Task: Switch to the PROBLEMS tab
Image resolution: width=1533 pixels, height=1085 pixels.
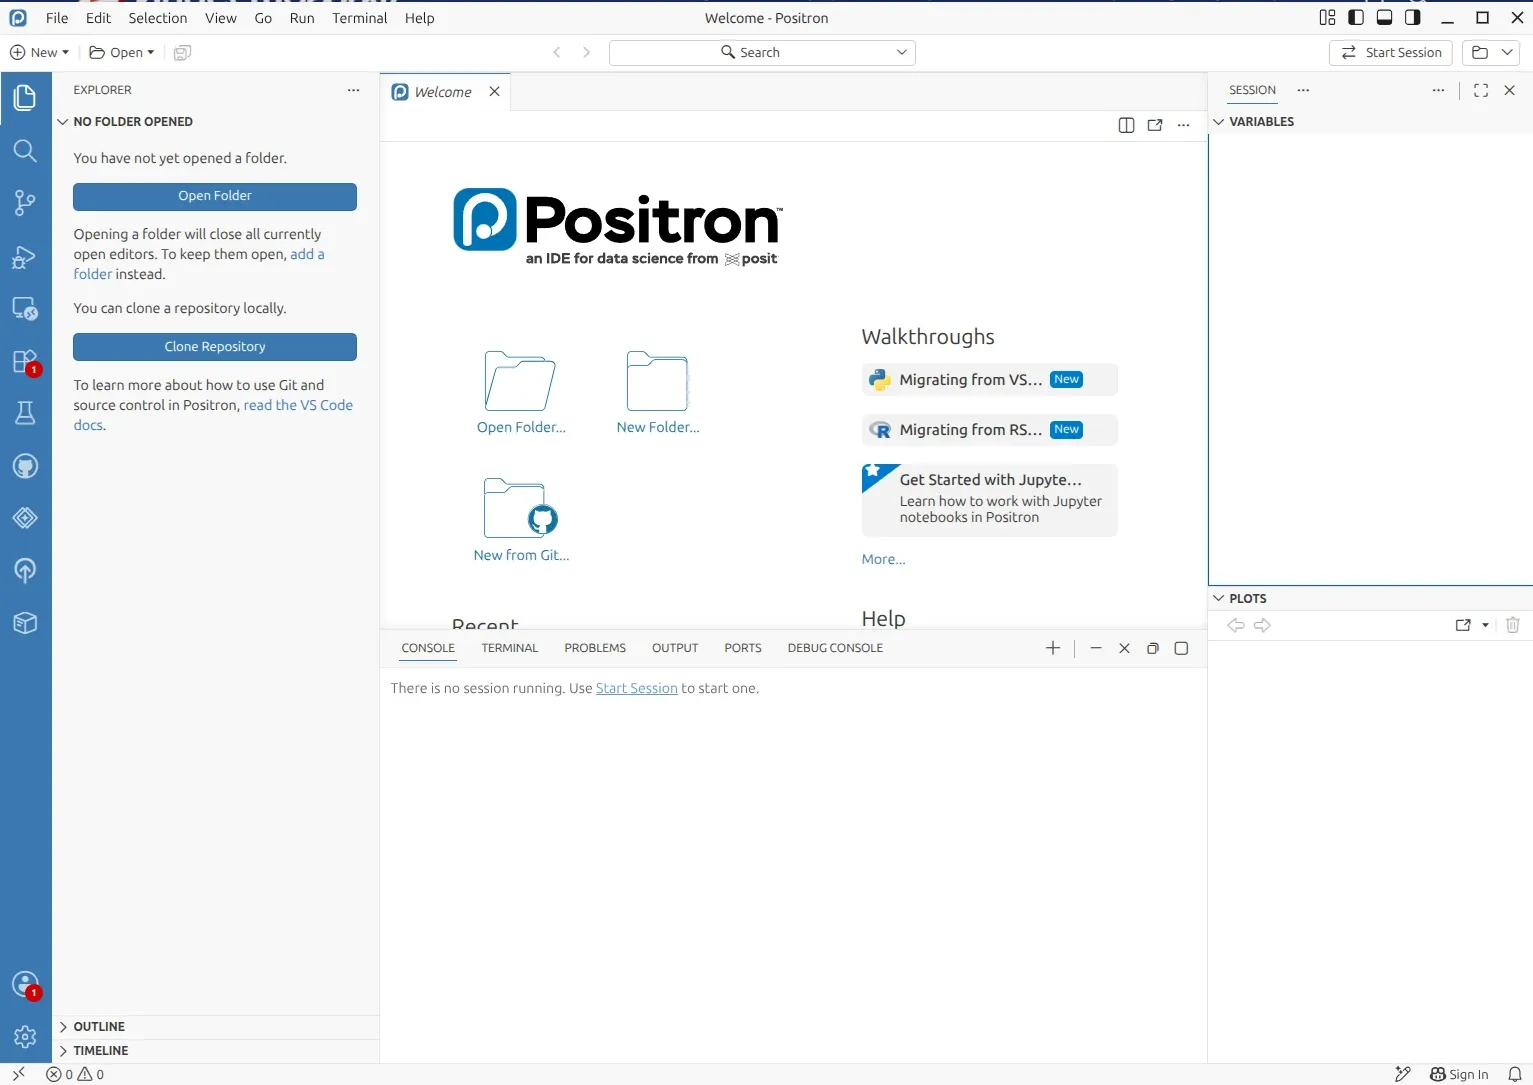Action: (x=595, y=648)
